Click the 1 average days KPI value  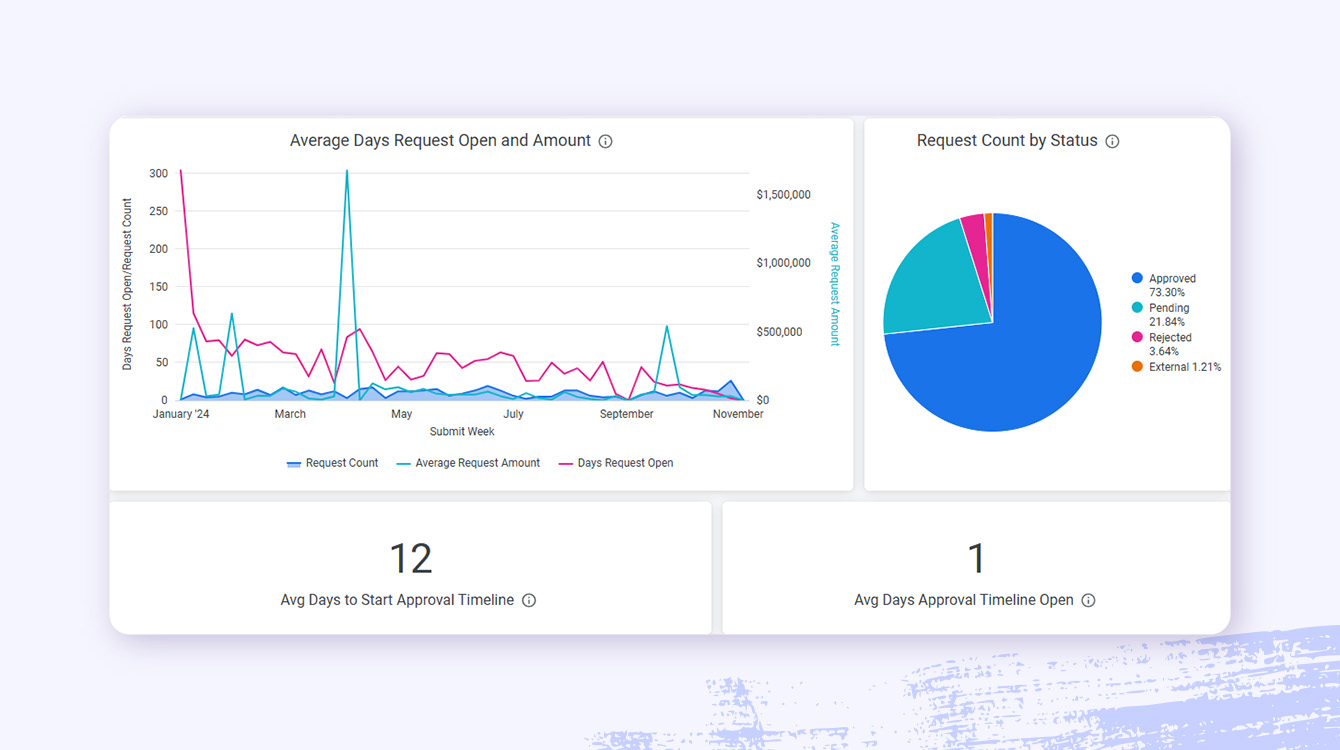976,559
